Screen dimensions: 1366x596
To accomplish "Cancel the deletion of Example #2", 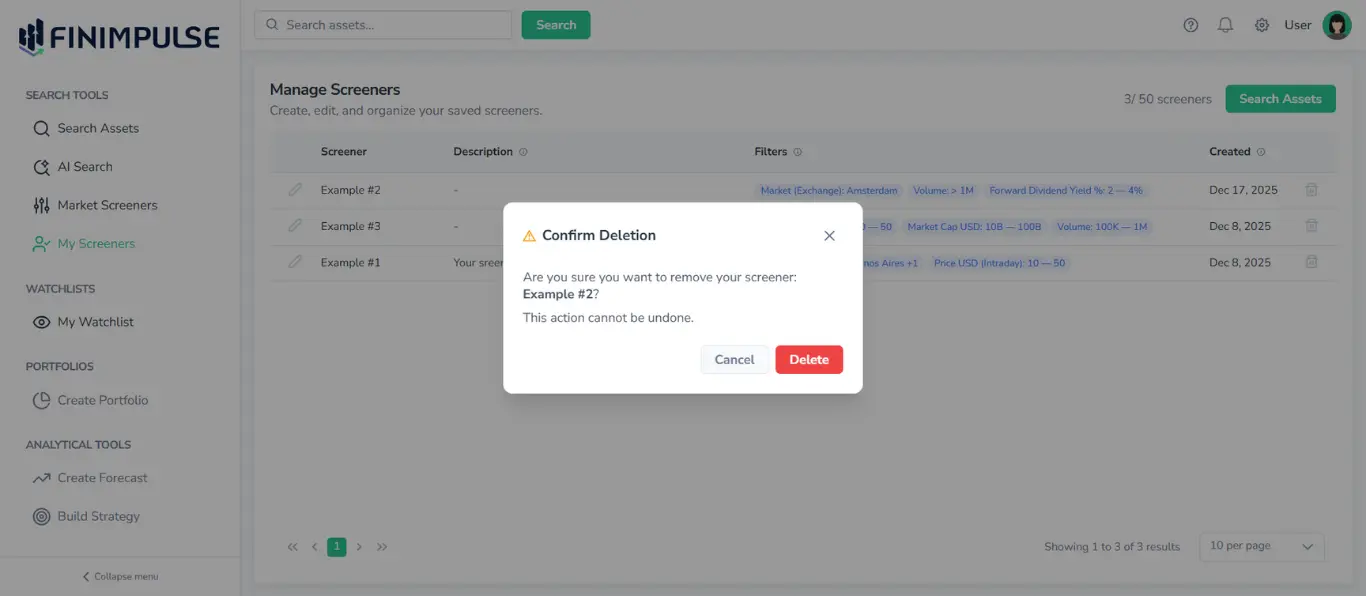I will click(x=734, y=359).
